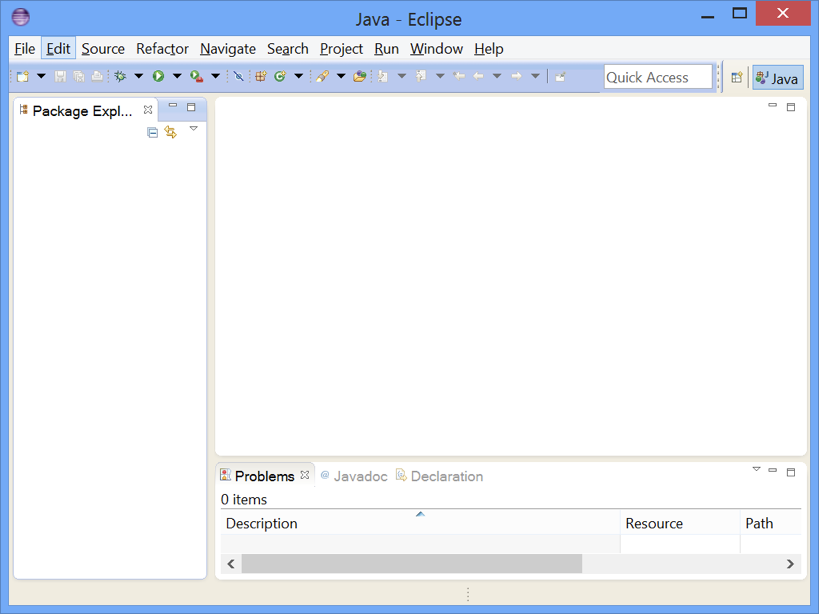Viewport: 819px width, 614px height.
Task: Toggle Skip All Breakpoints icon
Action: click(239, 77)
